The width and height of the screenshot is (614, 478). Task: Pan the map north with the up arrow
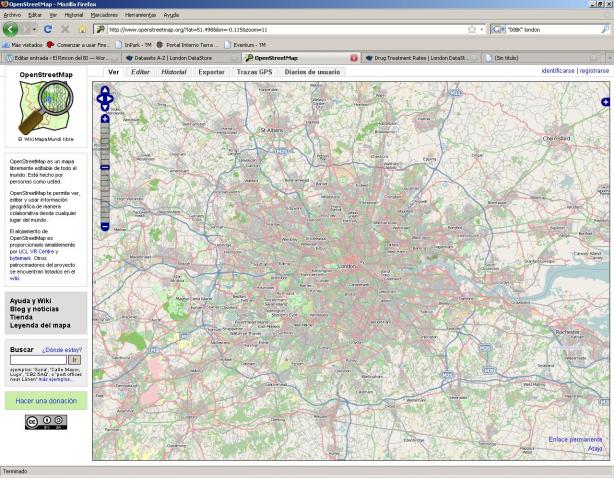point(105,90)
